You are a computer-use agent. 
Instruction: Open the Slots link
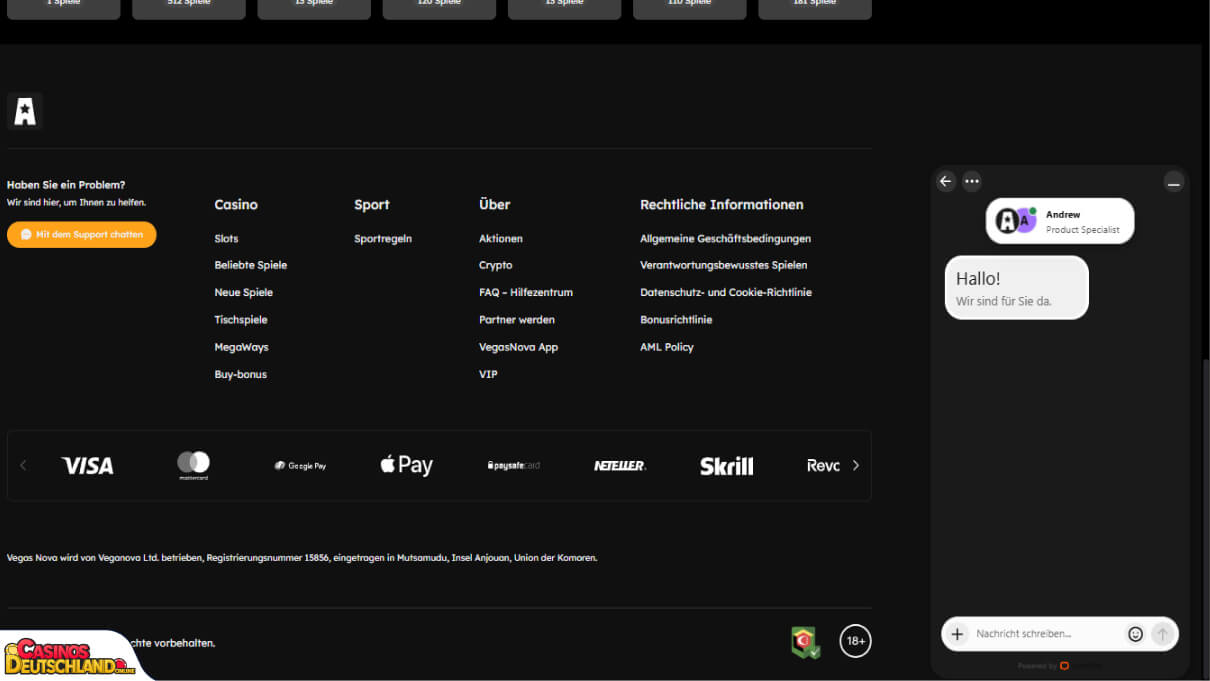click(226, 239)
